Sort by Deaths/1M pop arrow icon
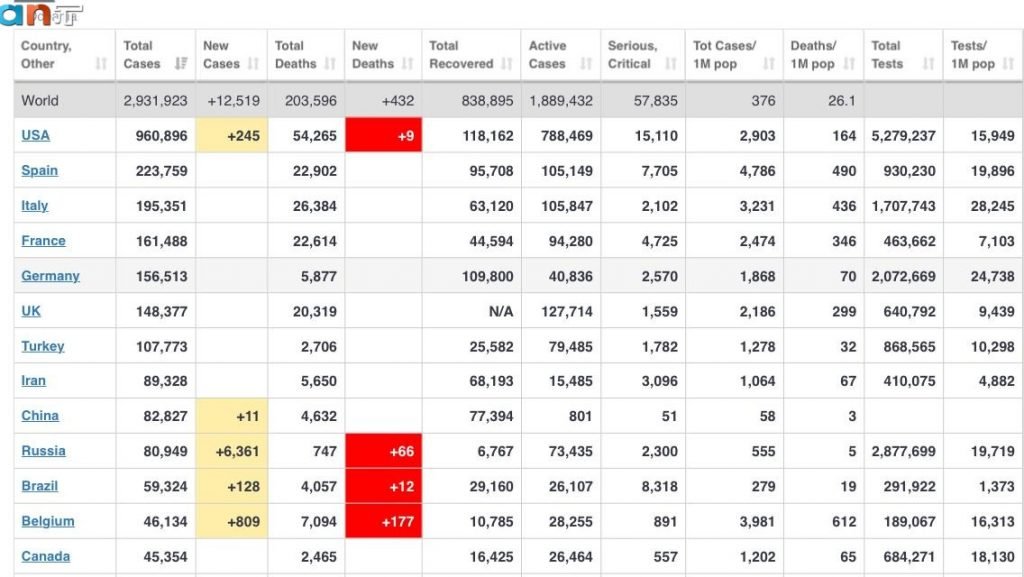This screenshot has width=1024, height=577. tap(849, 64)
